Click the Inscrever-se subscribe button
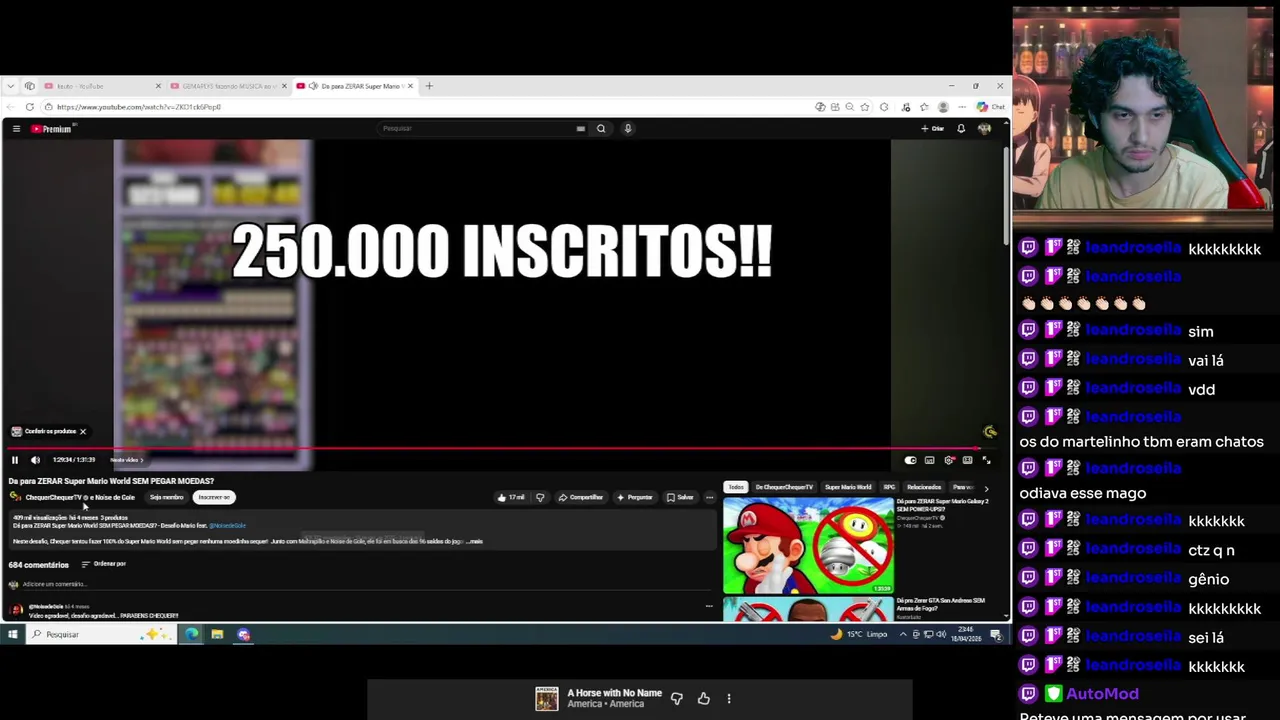1280x720 pixels. click(214, 497)
